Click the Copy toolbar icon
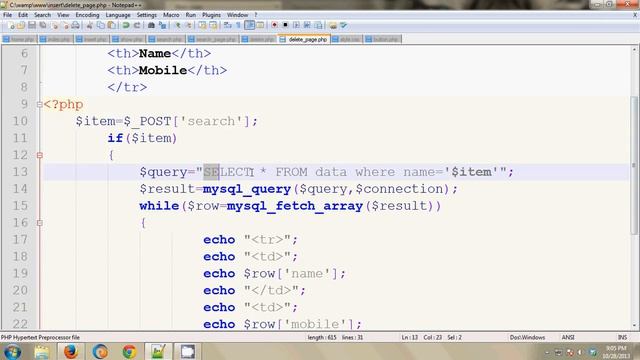The height and width of the screenshot is (360, 640). 100,25
